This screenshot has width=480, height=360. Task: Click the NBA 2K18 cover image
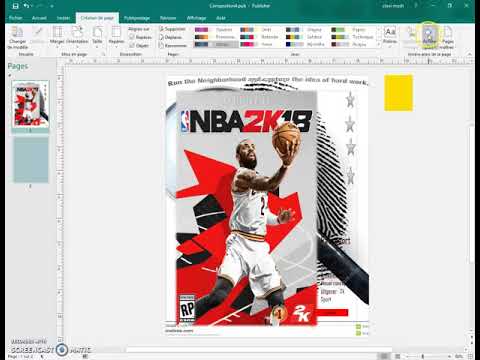pos(246,208)
